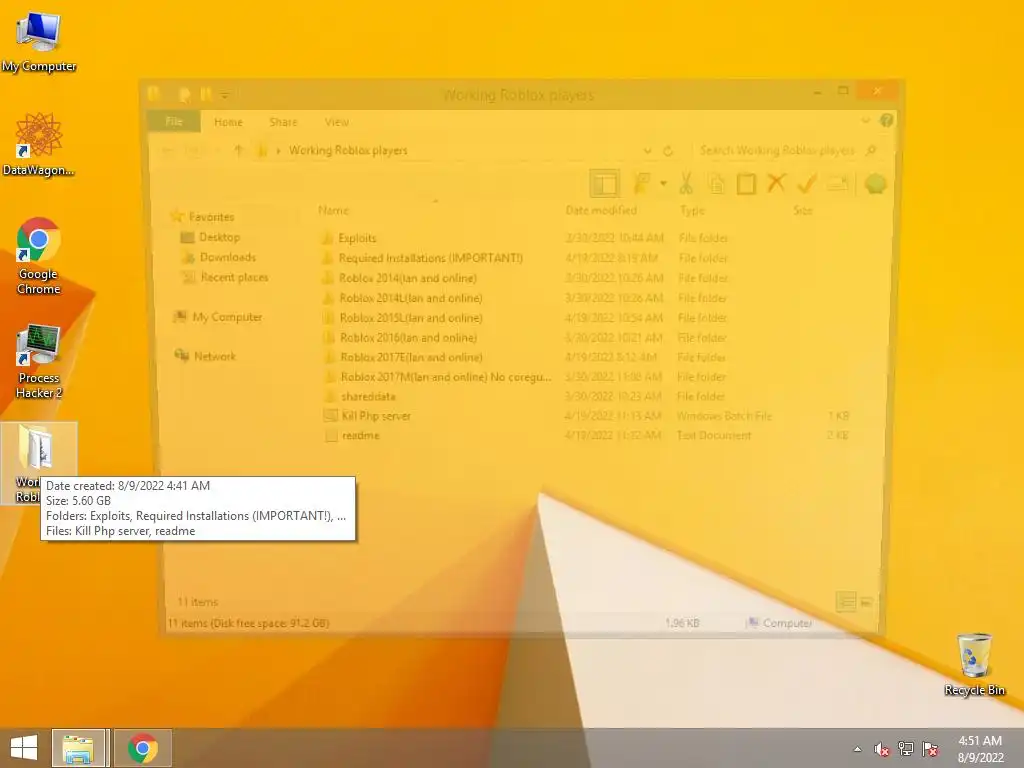Open the address bar history dropdown

click(647, 151)
